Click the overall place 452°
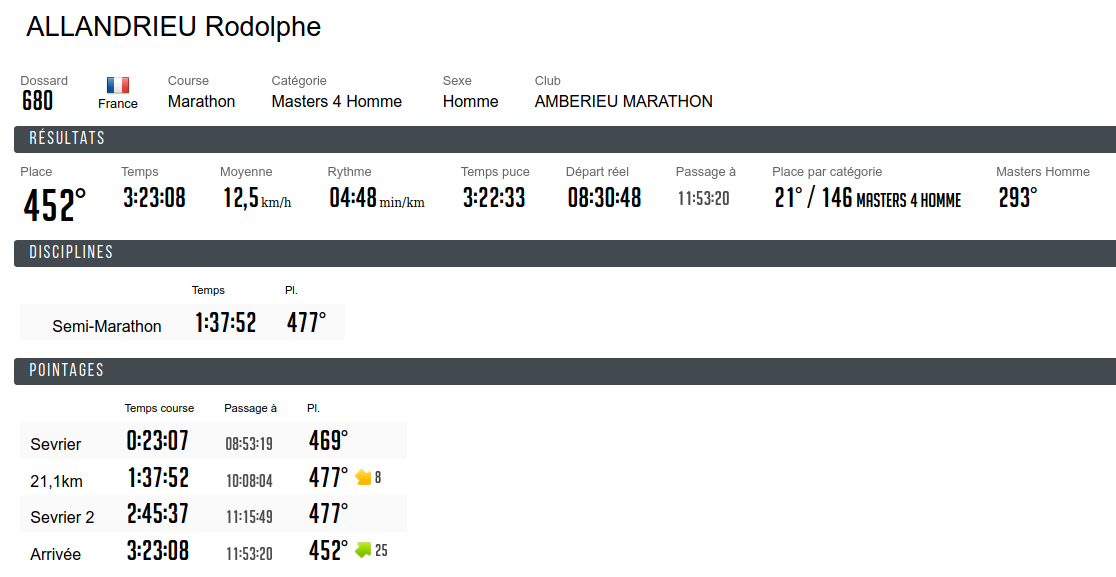Image resolution: width=1116 pixels, height=577 pixels. [x=55, y=206]
